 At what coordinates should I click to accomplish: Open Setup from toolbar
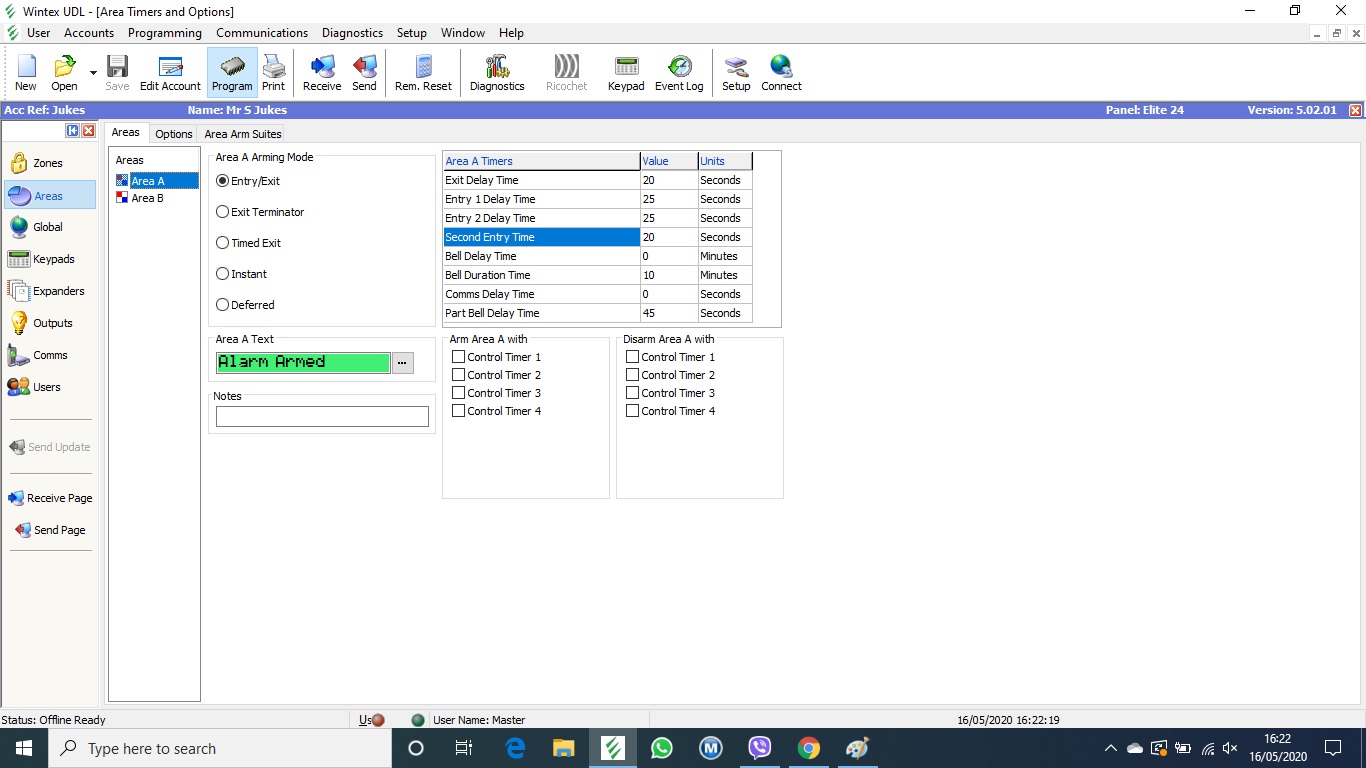tap(736, 73)
